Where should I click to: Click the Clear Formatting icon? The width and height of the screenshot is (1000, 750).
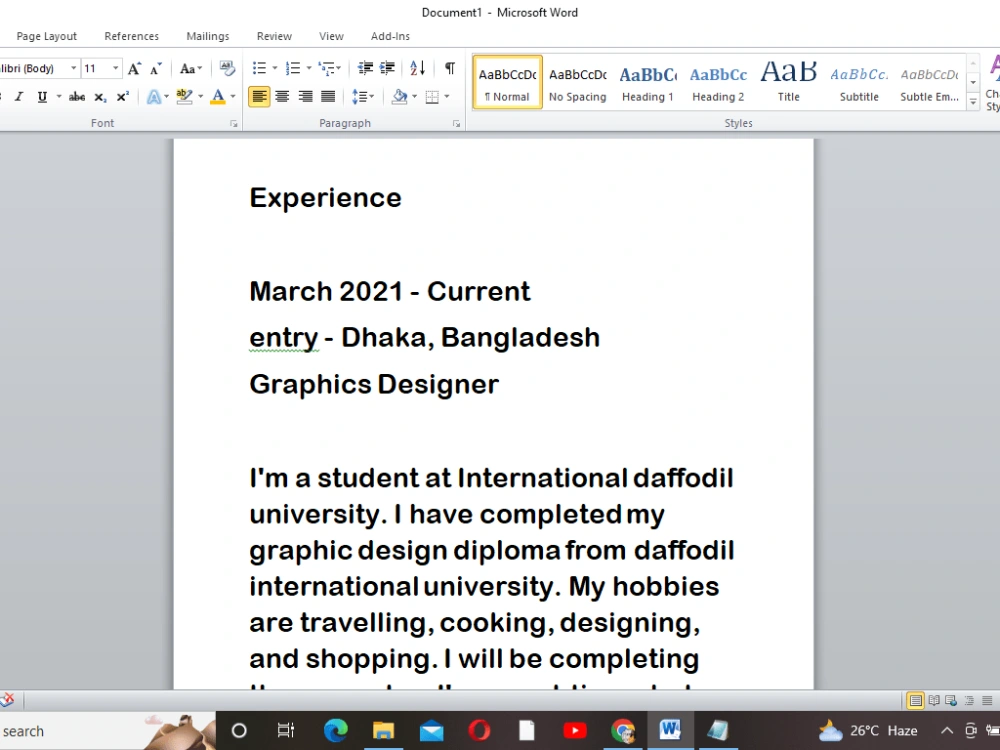[x=226, y=68]
